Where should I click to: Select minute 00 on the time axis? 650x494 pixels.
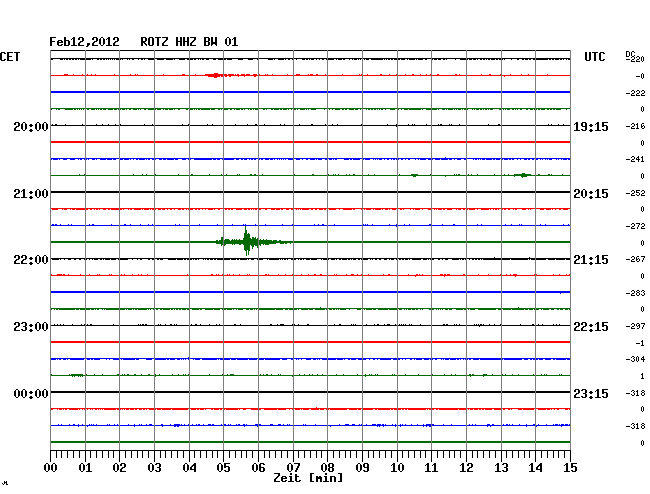(51, 467)
